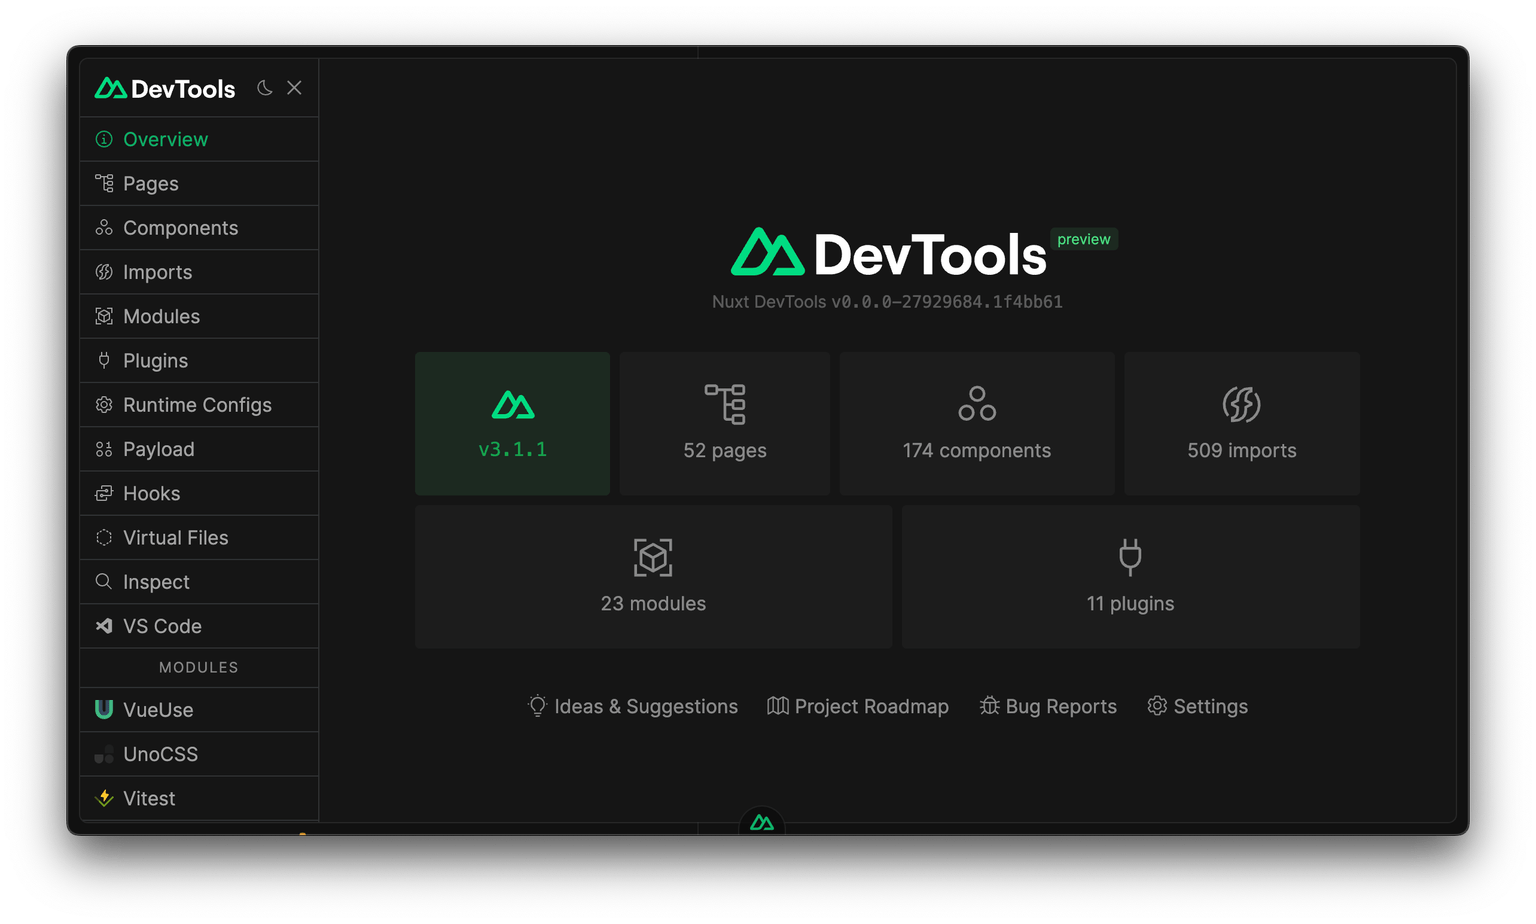This screenshot has width=1536, height=924.
Task: Launch VS Code from the sidebar
Action: tap(104, 625)
